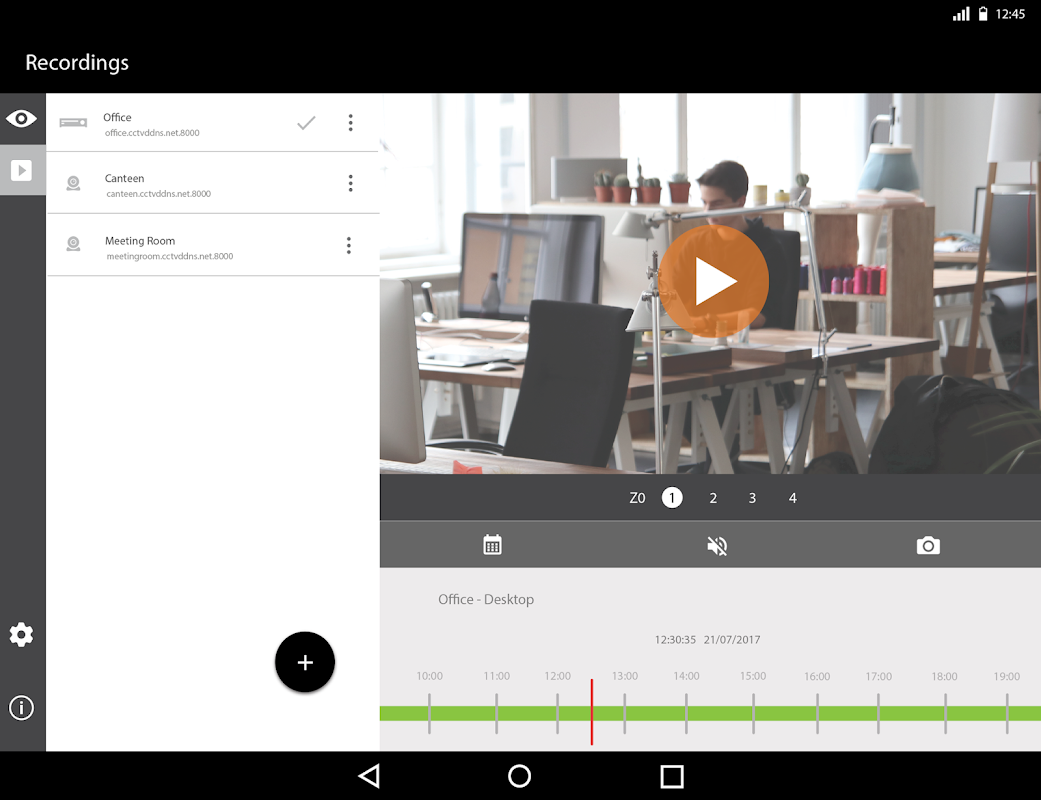This screenshot has height=800, width=1041.
Task: Open Meeting Room device overflow menu
Action: tap(349, 246)
